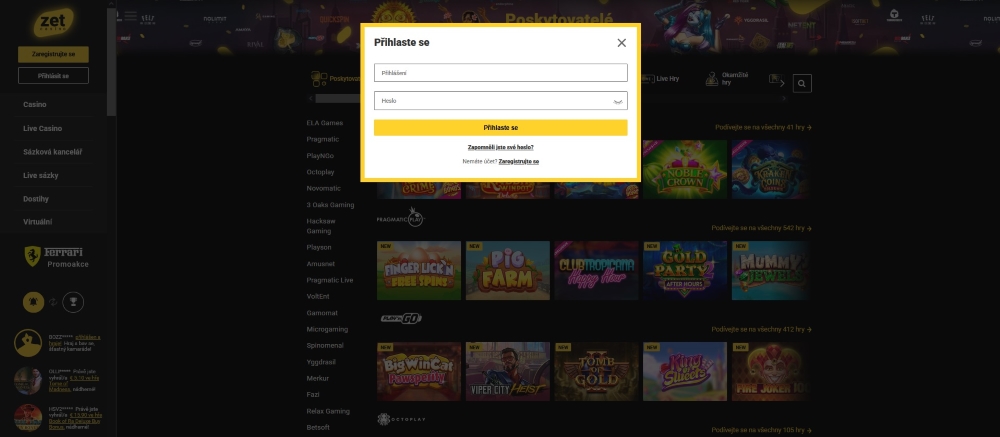Screen dimensions: 1000x437
Task: Focus the Heslo password field
Action: [501, 101]
